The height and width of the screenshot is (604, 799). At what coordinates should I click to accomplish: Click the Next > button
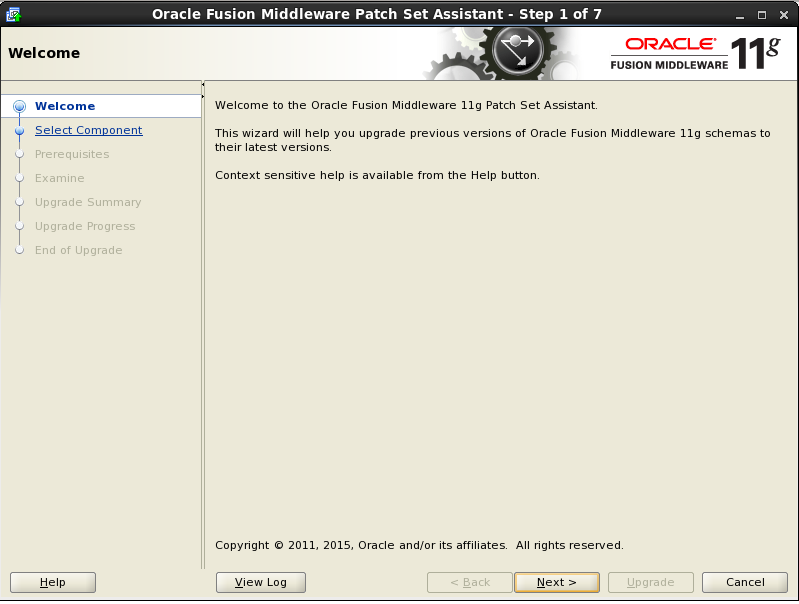556,582
